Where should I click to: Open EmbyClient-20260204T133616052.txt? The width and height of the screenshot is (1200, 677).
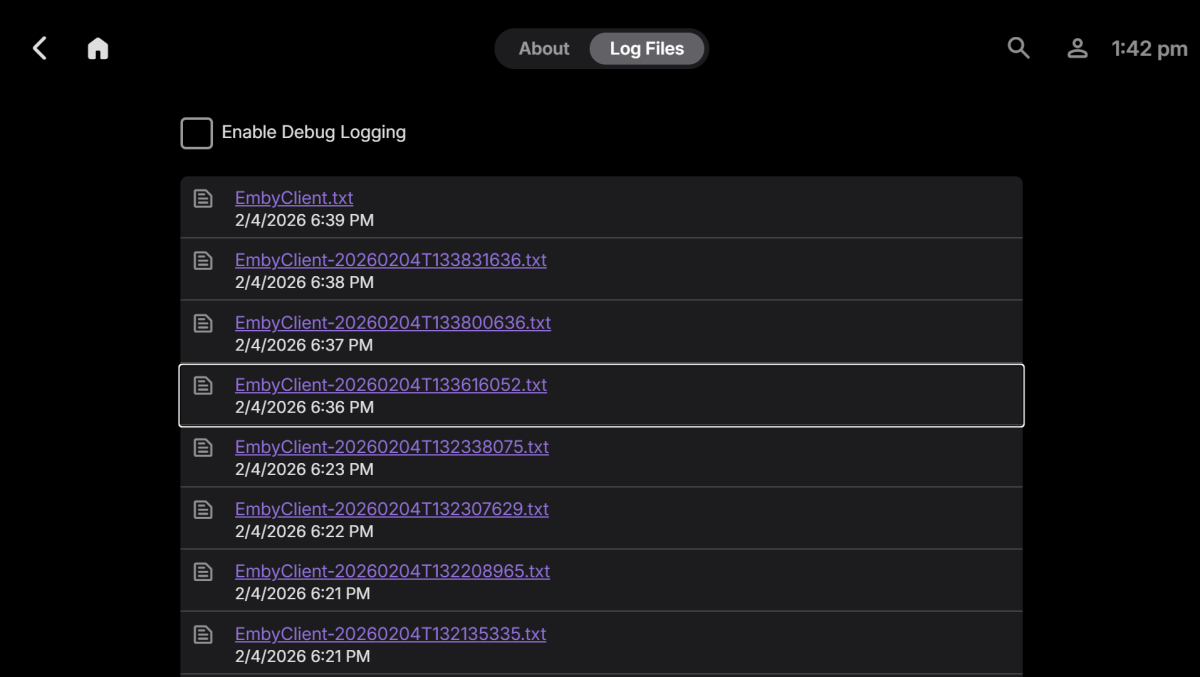[x=390, y=385]
